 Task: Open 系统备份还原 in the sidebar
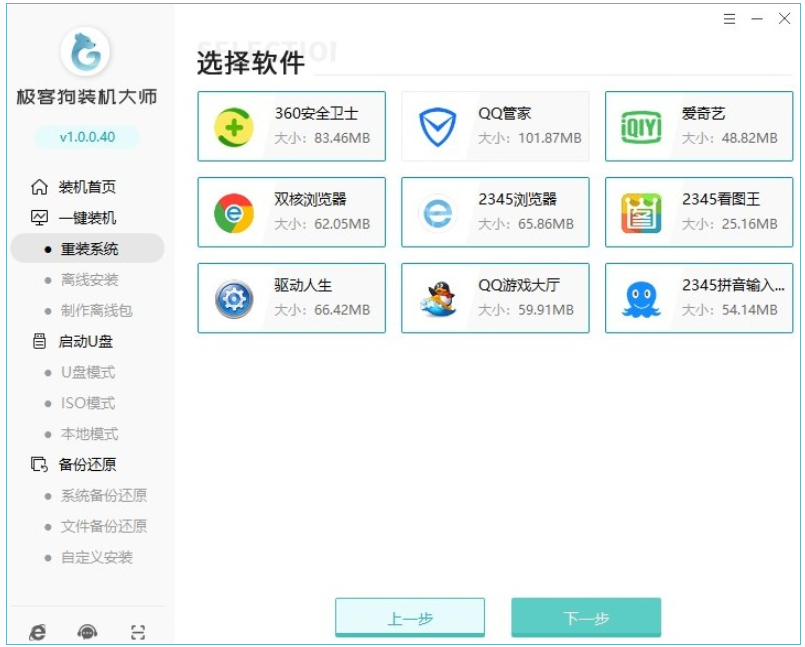[x=104, y=495]
